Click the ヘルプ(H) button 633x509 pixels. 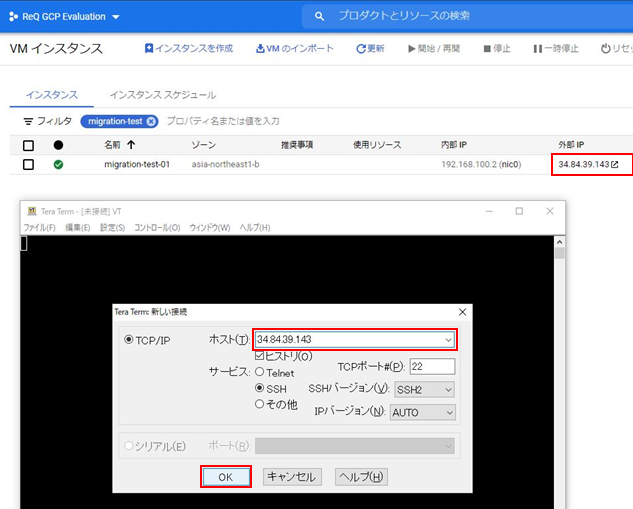[x=361, y=477]
